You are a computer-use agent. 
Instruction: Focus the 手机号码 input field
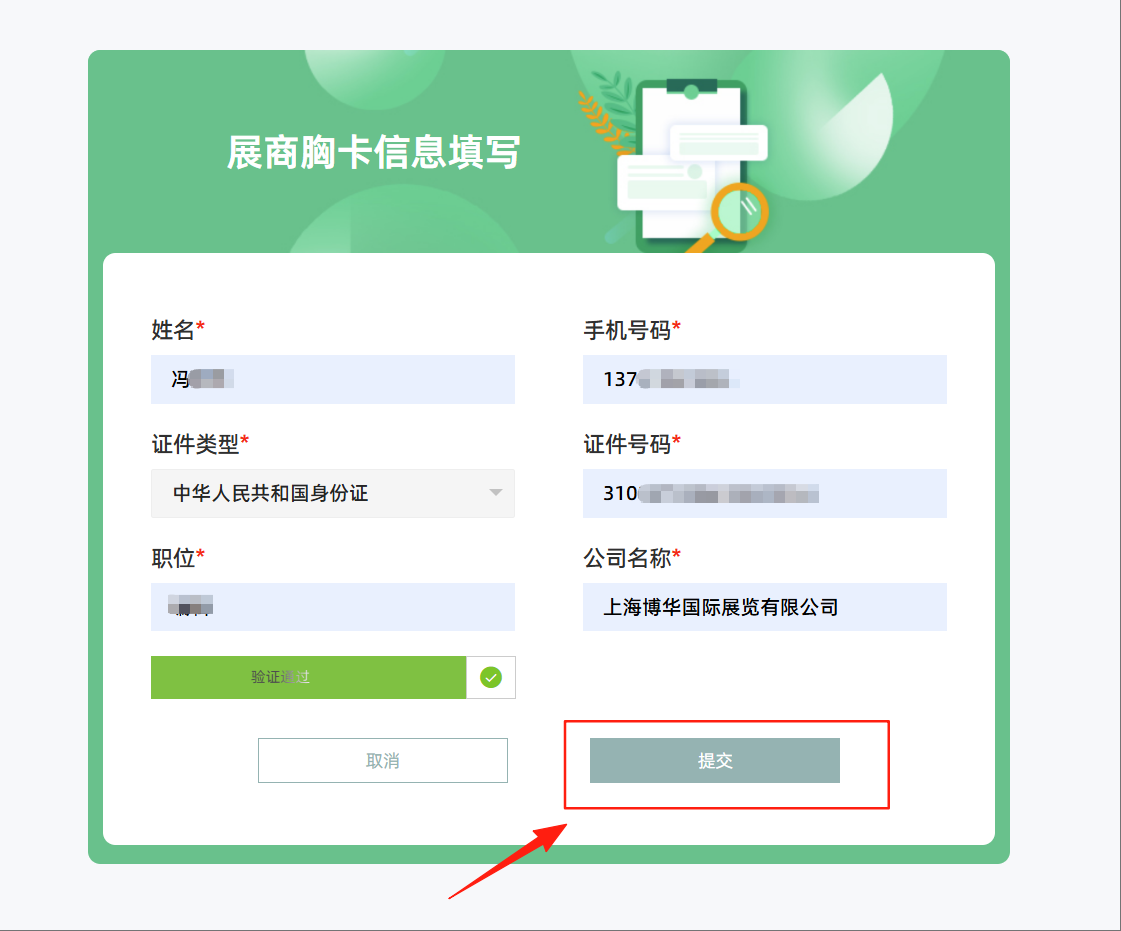pos(764,379)
